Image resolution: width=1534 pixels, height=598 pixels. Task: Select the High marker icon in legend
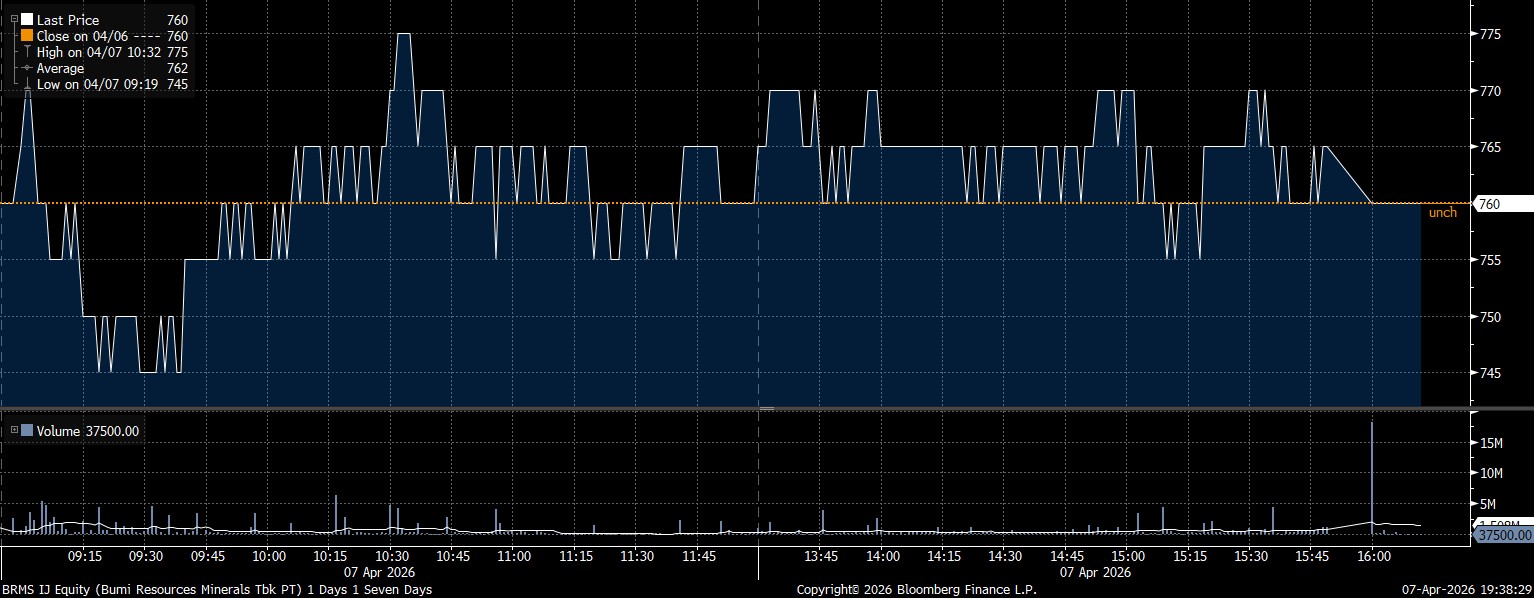click(x=27, y=52)
